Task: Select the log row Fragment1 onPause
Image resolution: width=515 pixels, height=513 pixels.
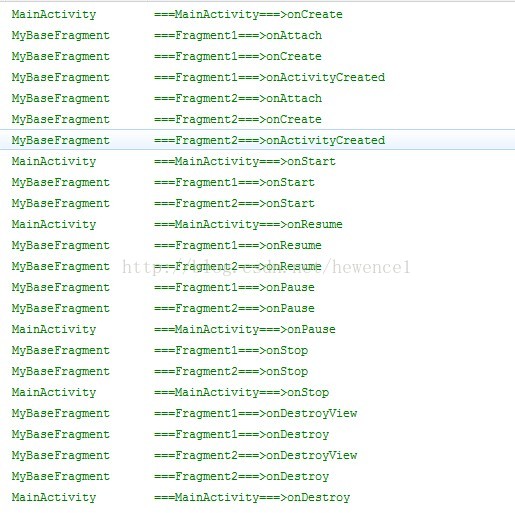Action: pyautogui.click(x=257, y=287)
